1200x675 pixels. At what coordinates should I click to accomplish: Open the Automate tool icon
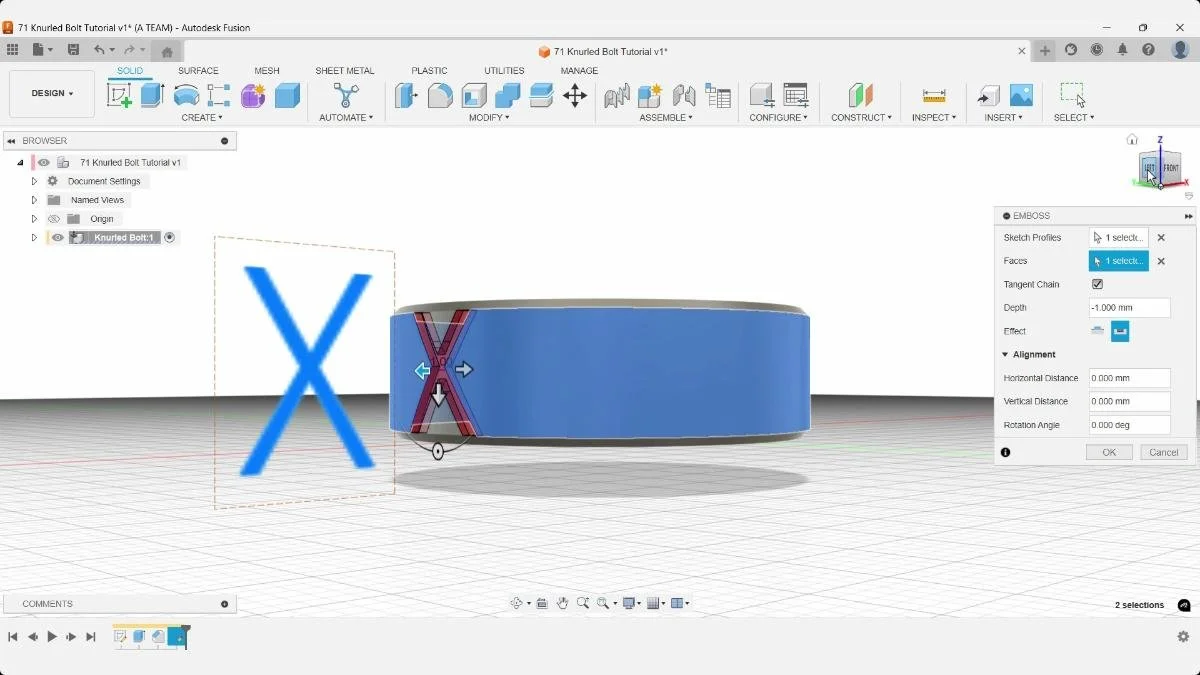point(346,95)
